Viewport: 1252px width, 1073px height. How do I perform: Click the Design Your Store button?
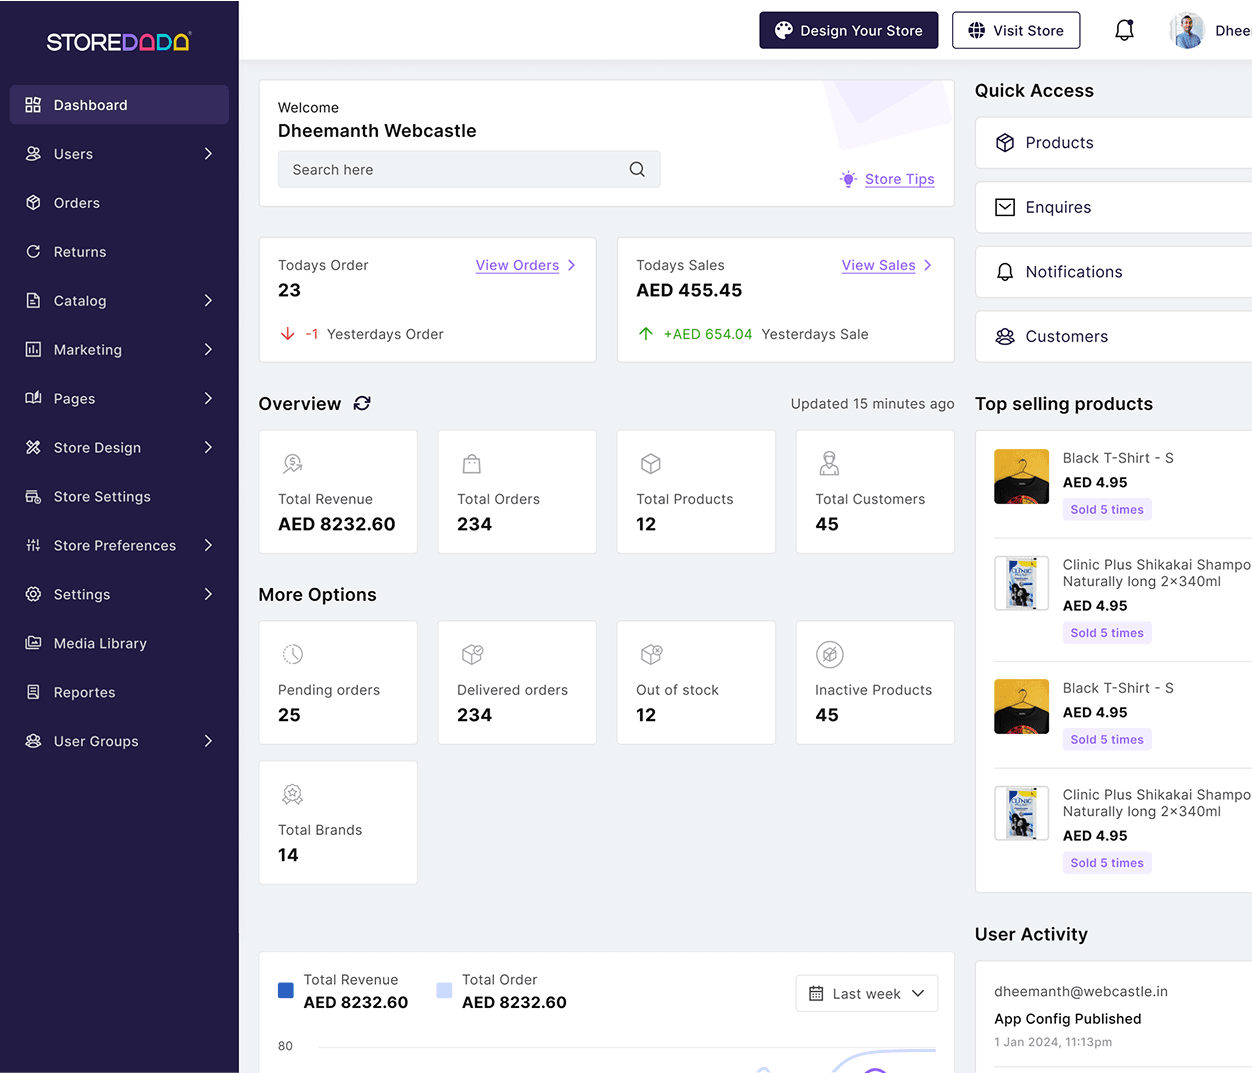[x=848, y=30]
